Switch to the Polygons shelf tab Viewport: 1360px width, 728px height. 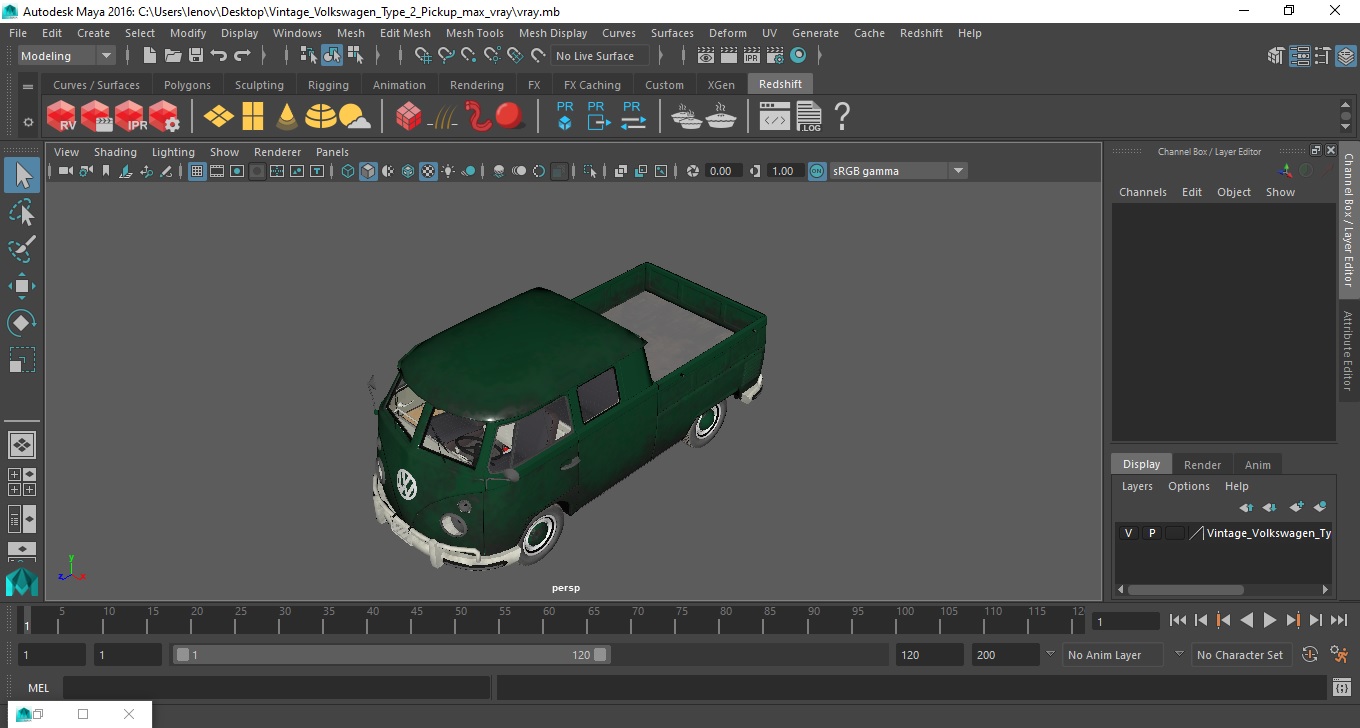coord(187,85)
